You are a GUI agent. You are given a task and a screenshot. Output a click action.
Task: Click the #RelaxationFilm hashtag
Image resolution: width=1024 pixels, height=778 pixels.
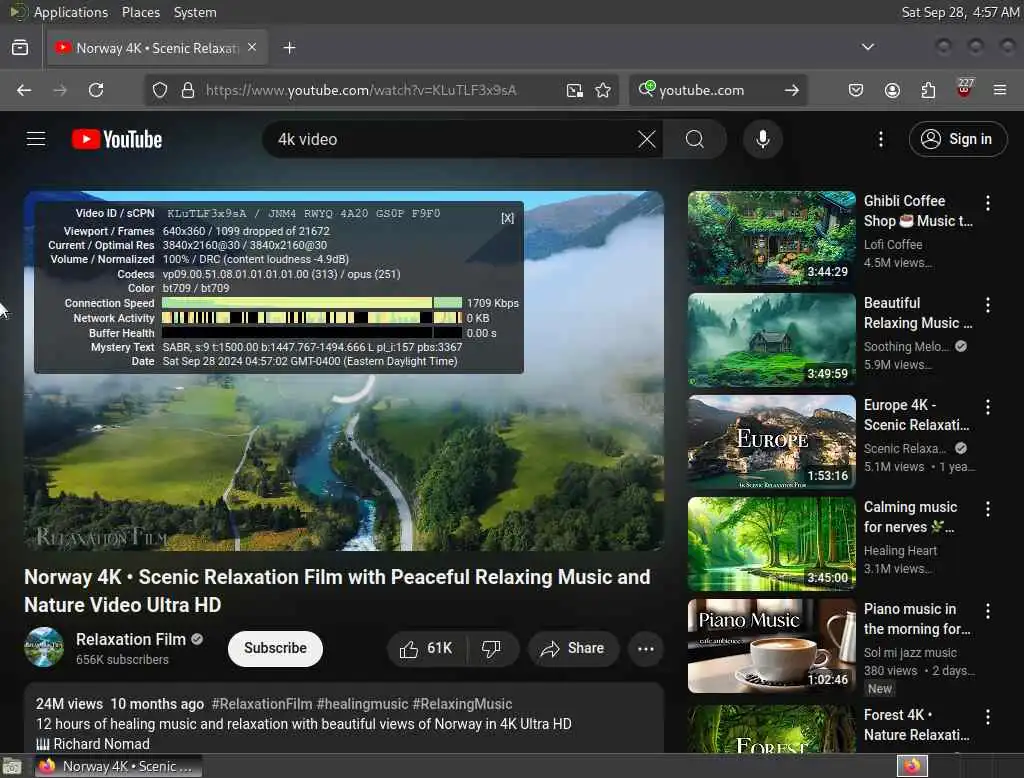262,704
